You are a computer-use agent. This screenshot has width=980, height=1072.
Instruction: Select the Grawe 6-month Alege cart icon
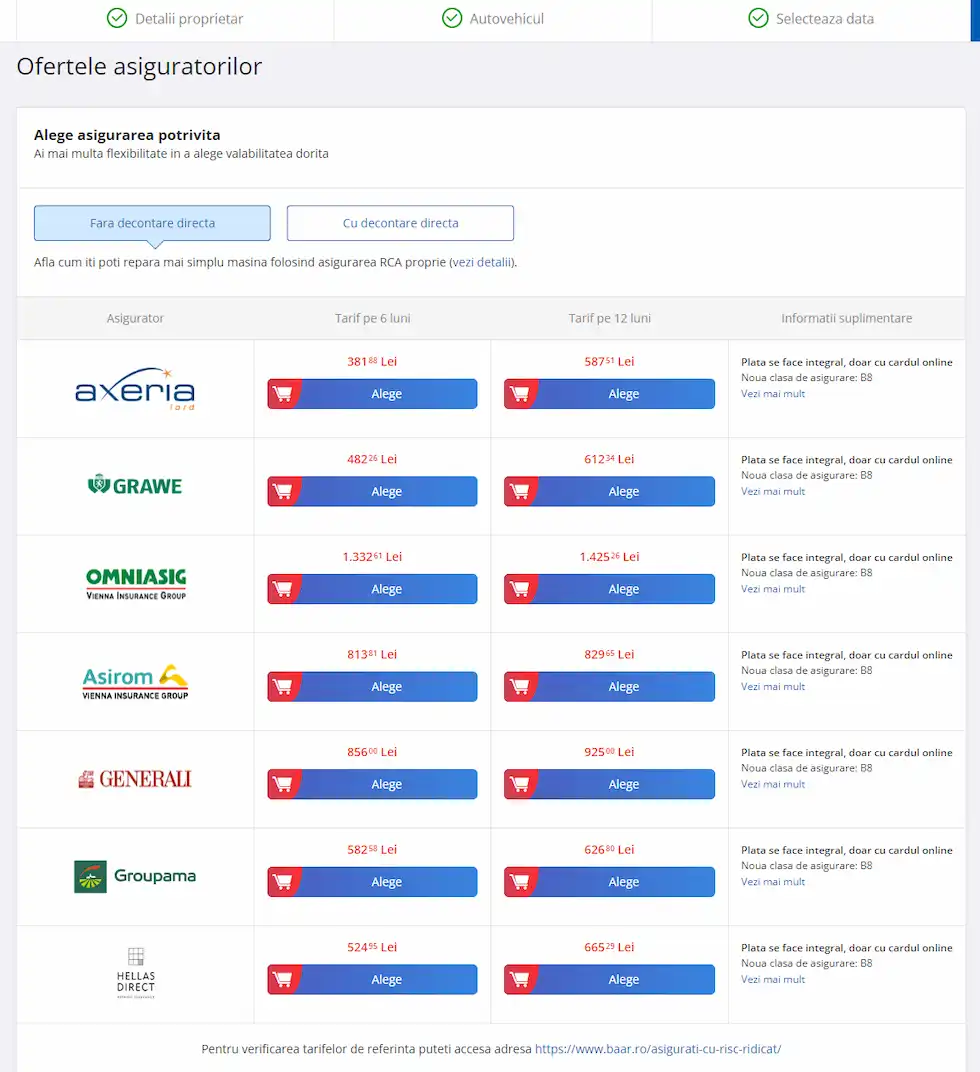coord(282,492)
